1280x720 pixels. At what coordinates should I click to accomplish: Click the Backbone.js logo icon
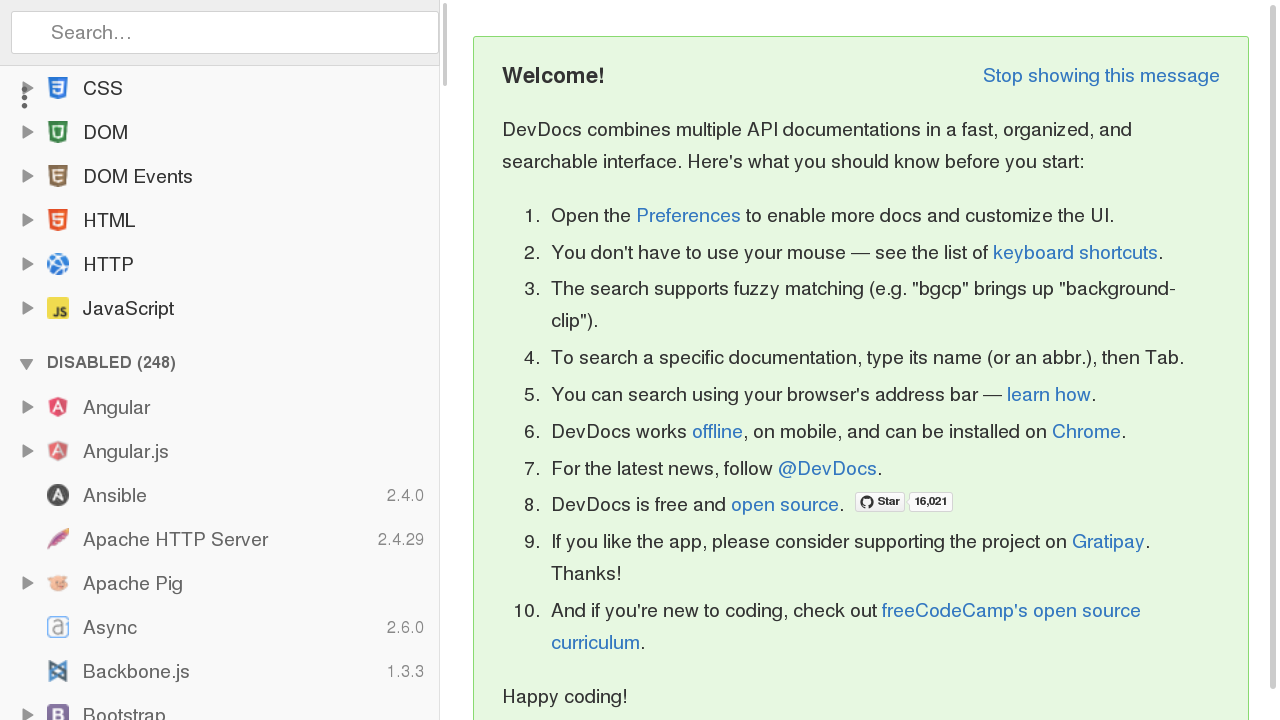click(x=58, y=671)
